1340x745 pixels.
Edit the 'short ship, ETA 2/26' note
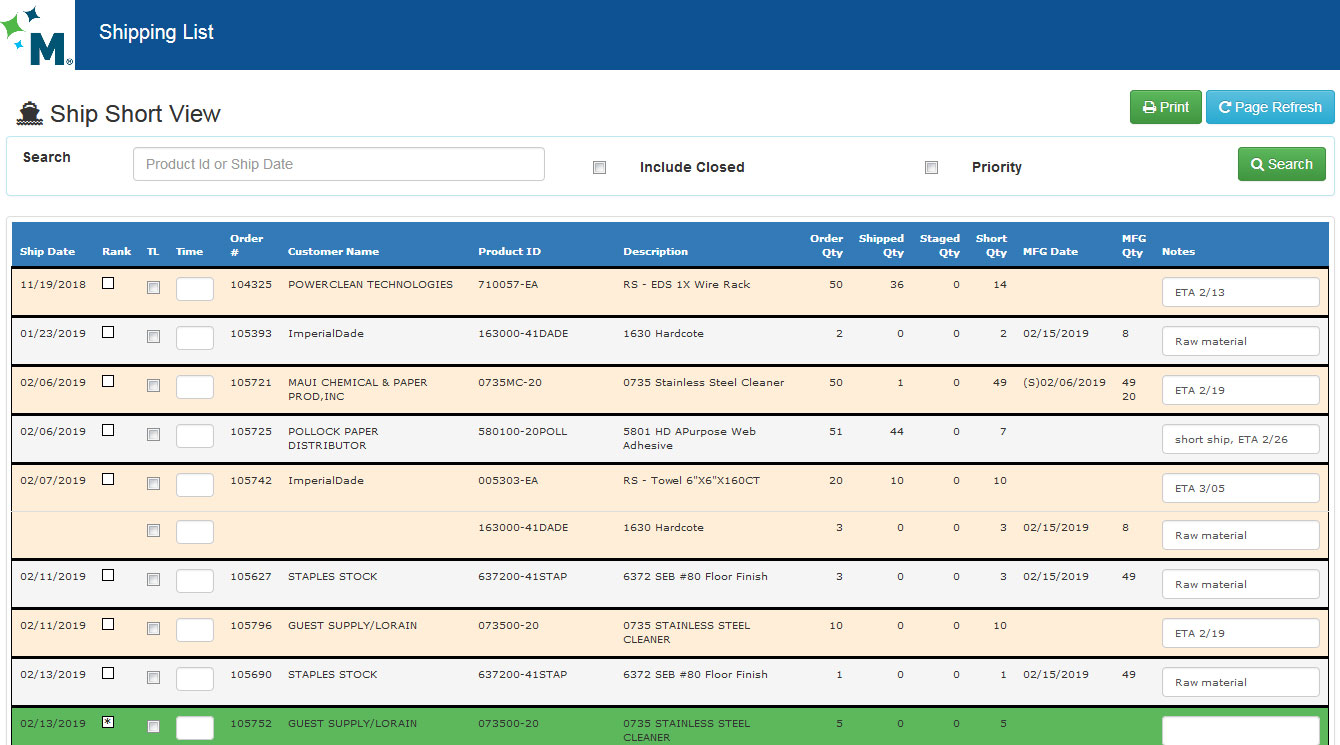point(1240,439)
